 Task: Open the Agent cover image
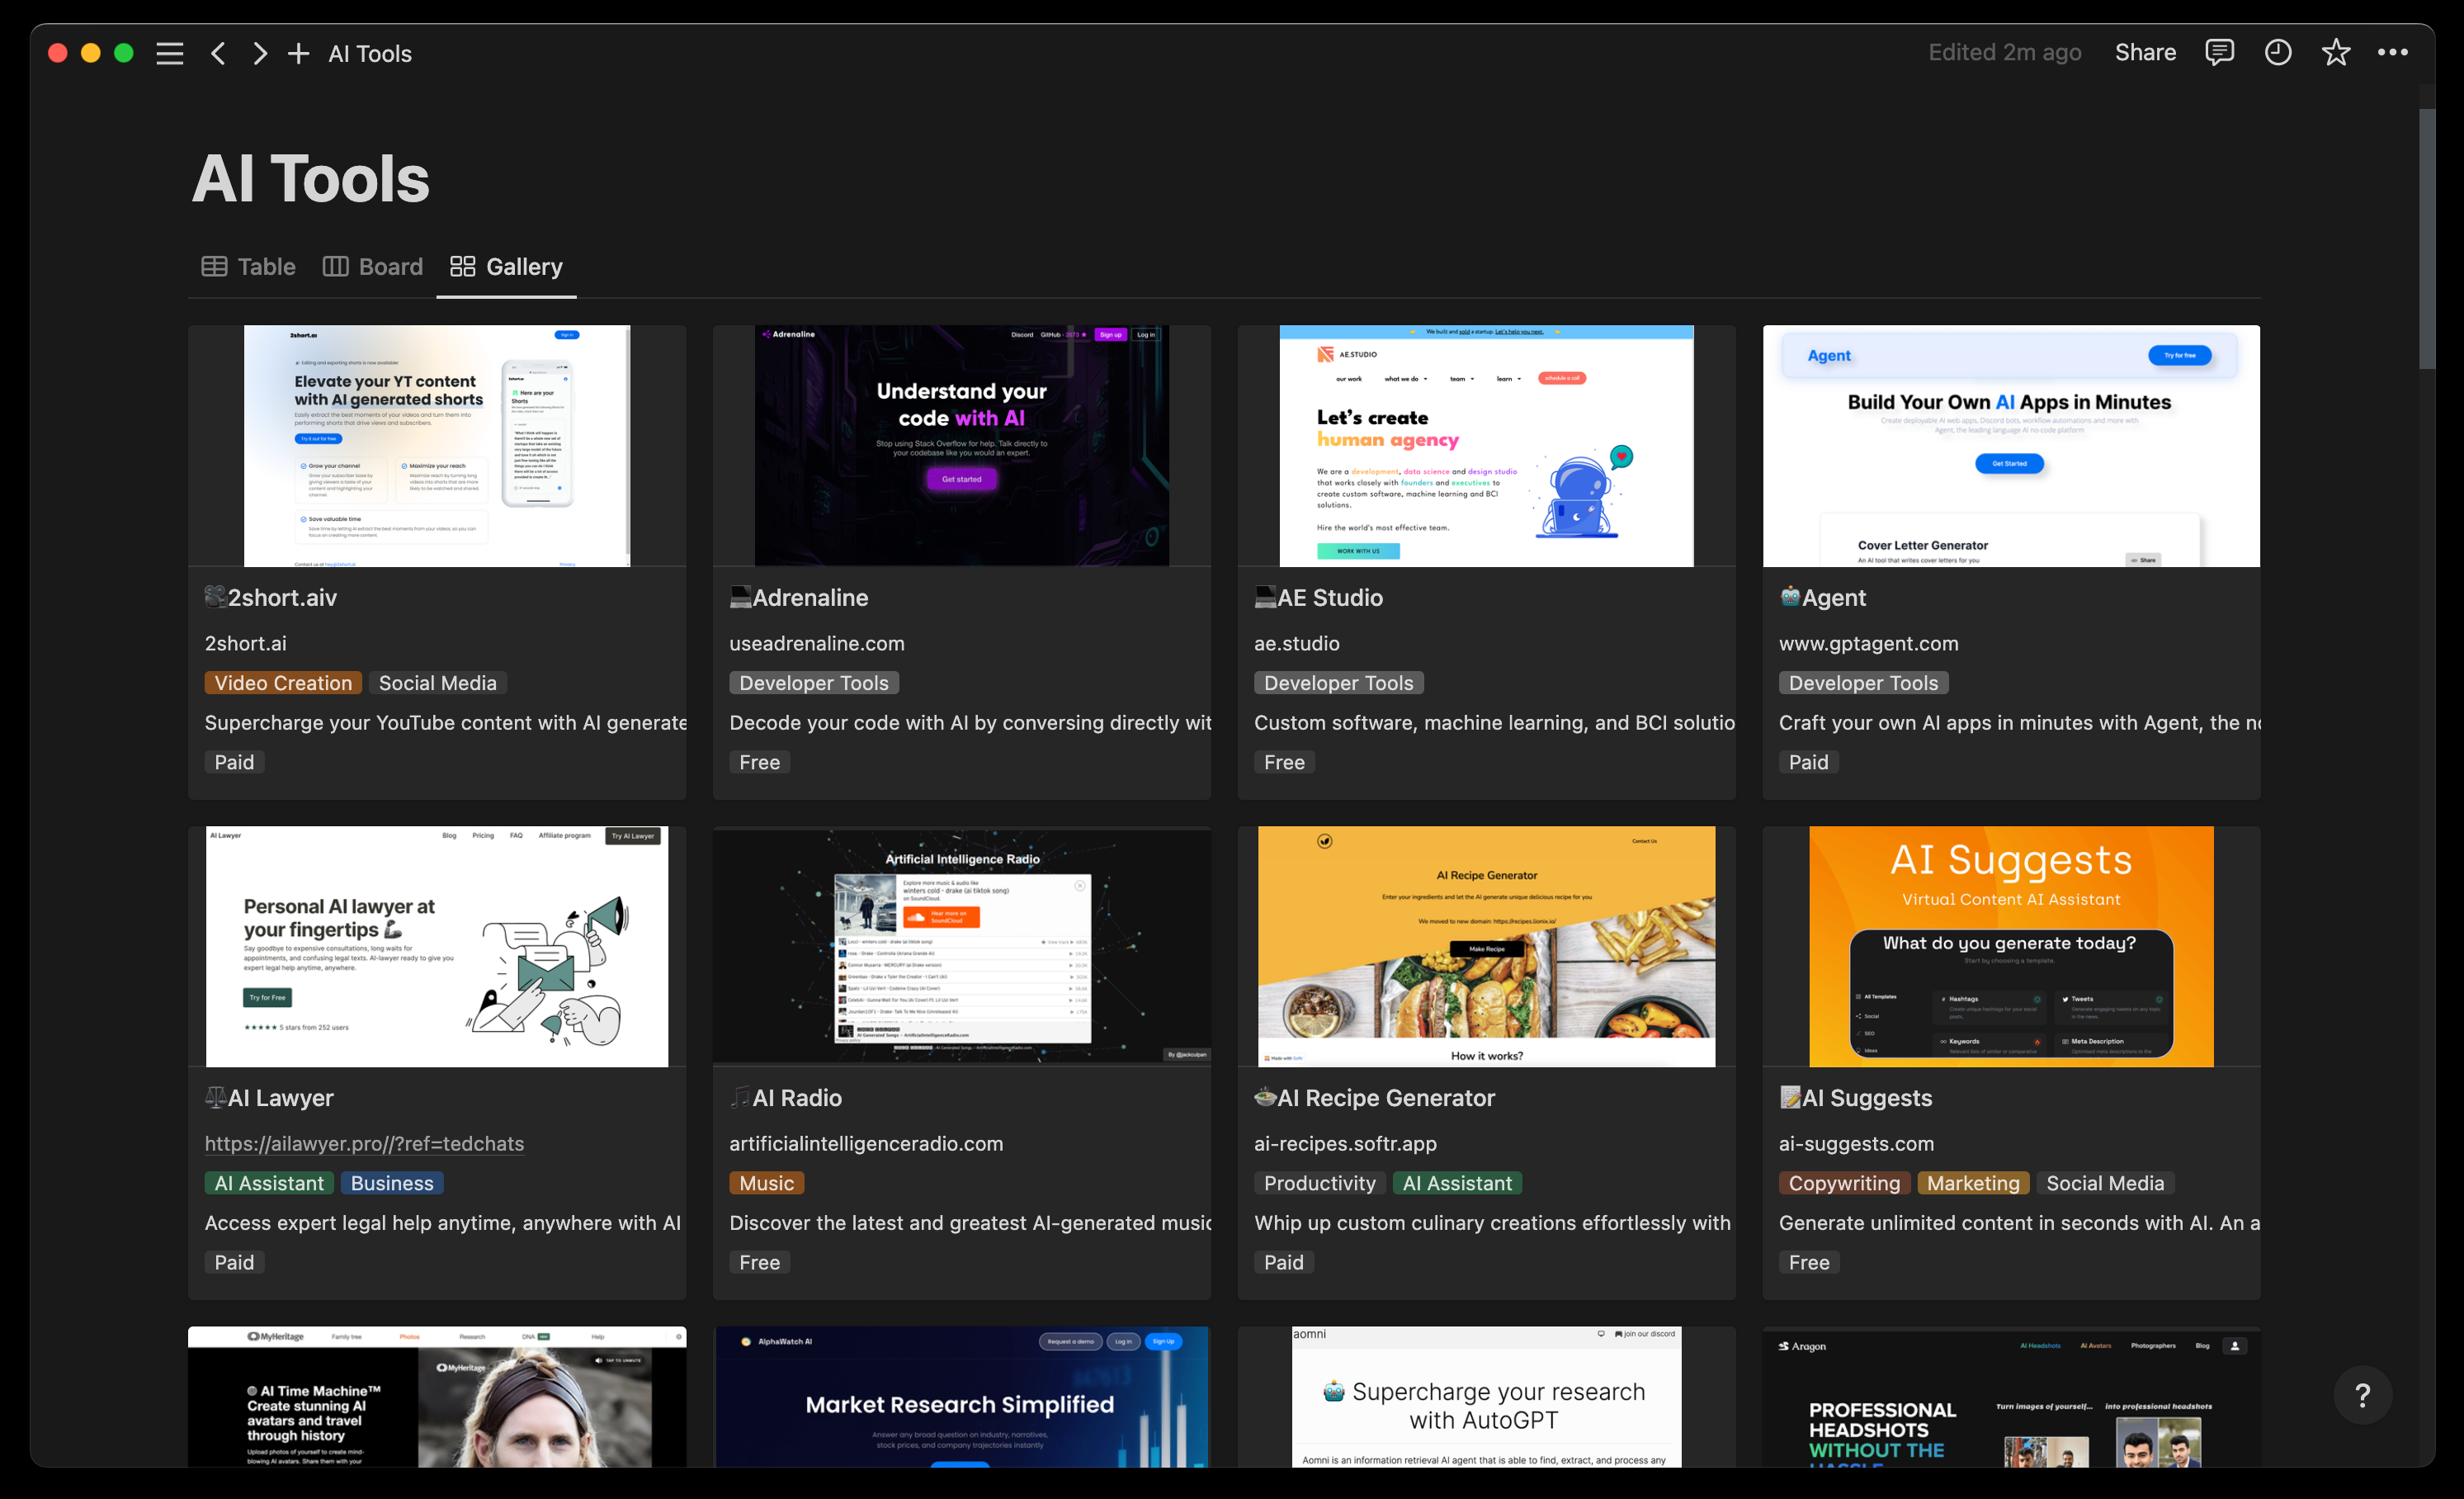pyautogui.click(x=2011, y=445)
